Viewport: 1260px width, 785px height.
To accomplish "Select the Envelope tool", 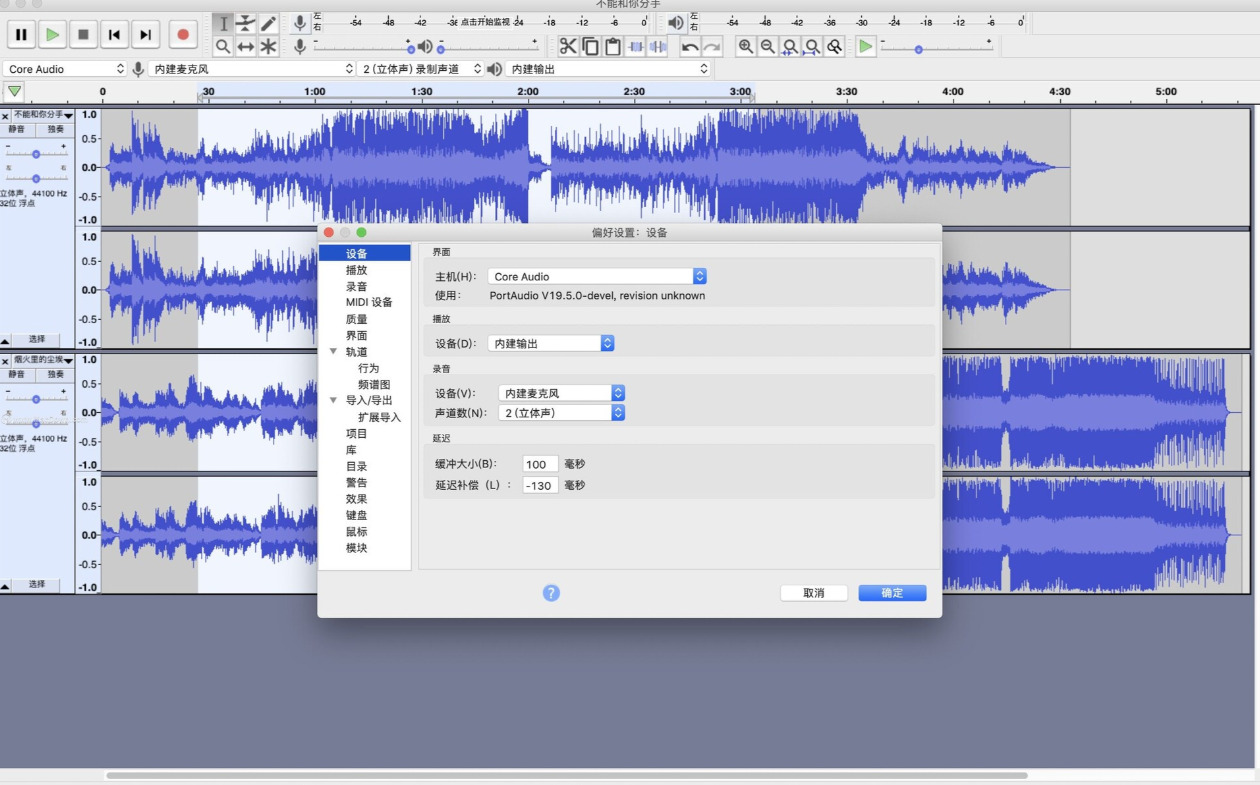I will coord(246,23).
